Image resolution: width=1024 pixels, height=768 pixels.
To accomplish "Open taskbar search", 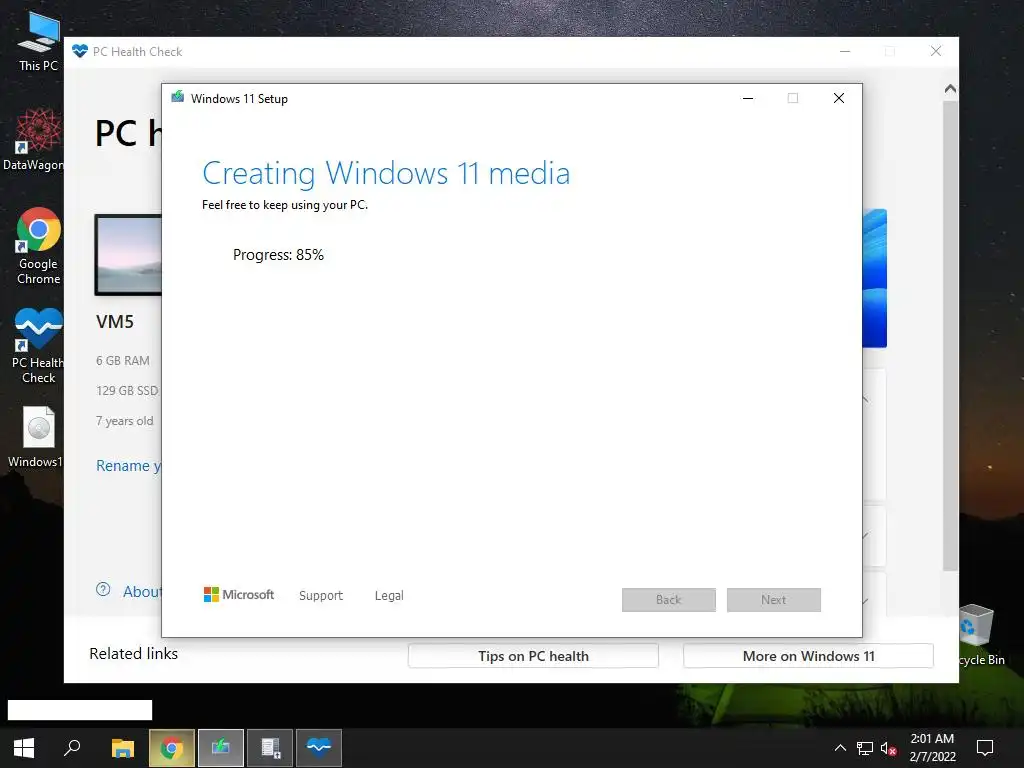I will 72,748.
